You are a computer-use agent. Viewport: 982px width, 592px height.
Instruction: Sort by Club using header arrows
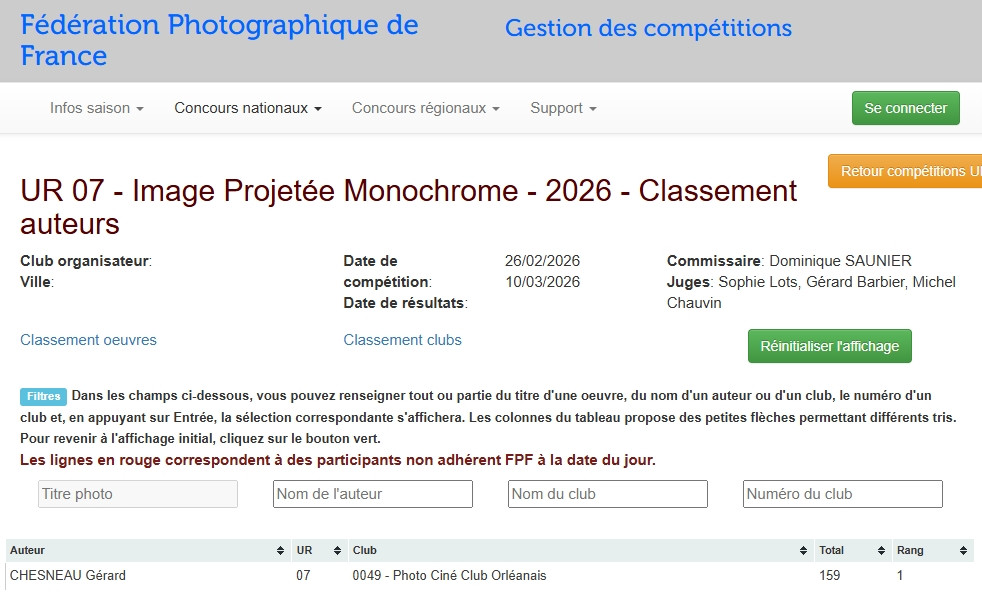(804, 551)
